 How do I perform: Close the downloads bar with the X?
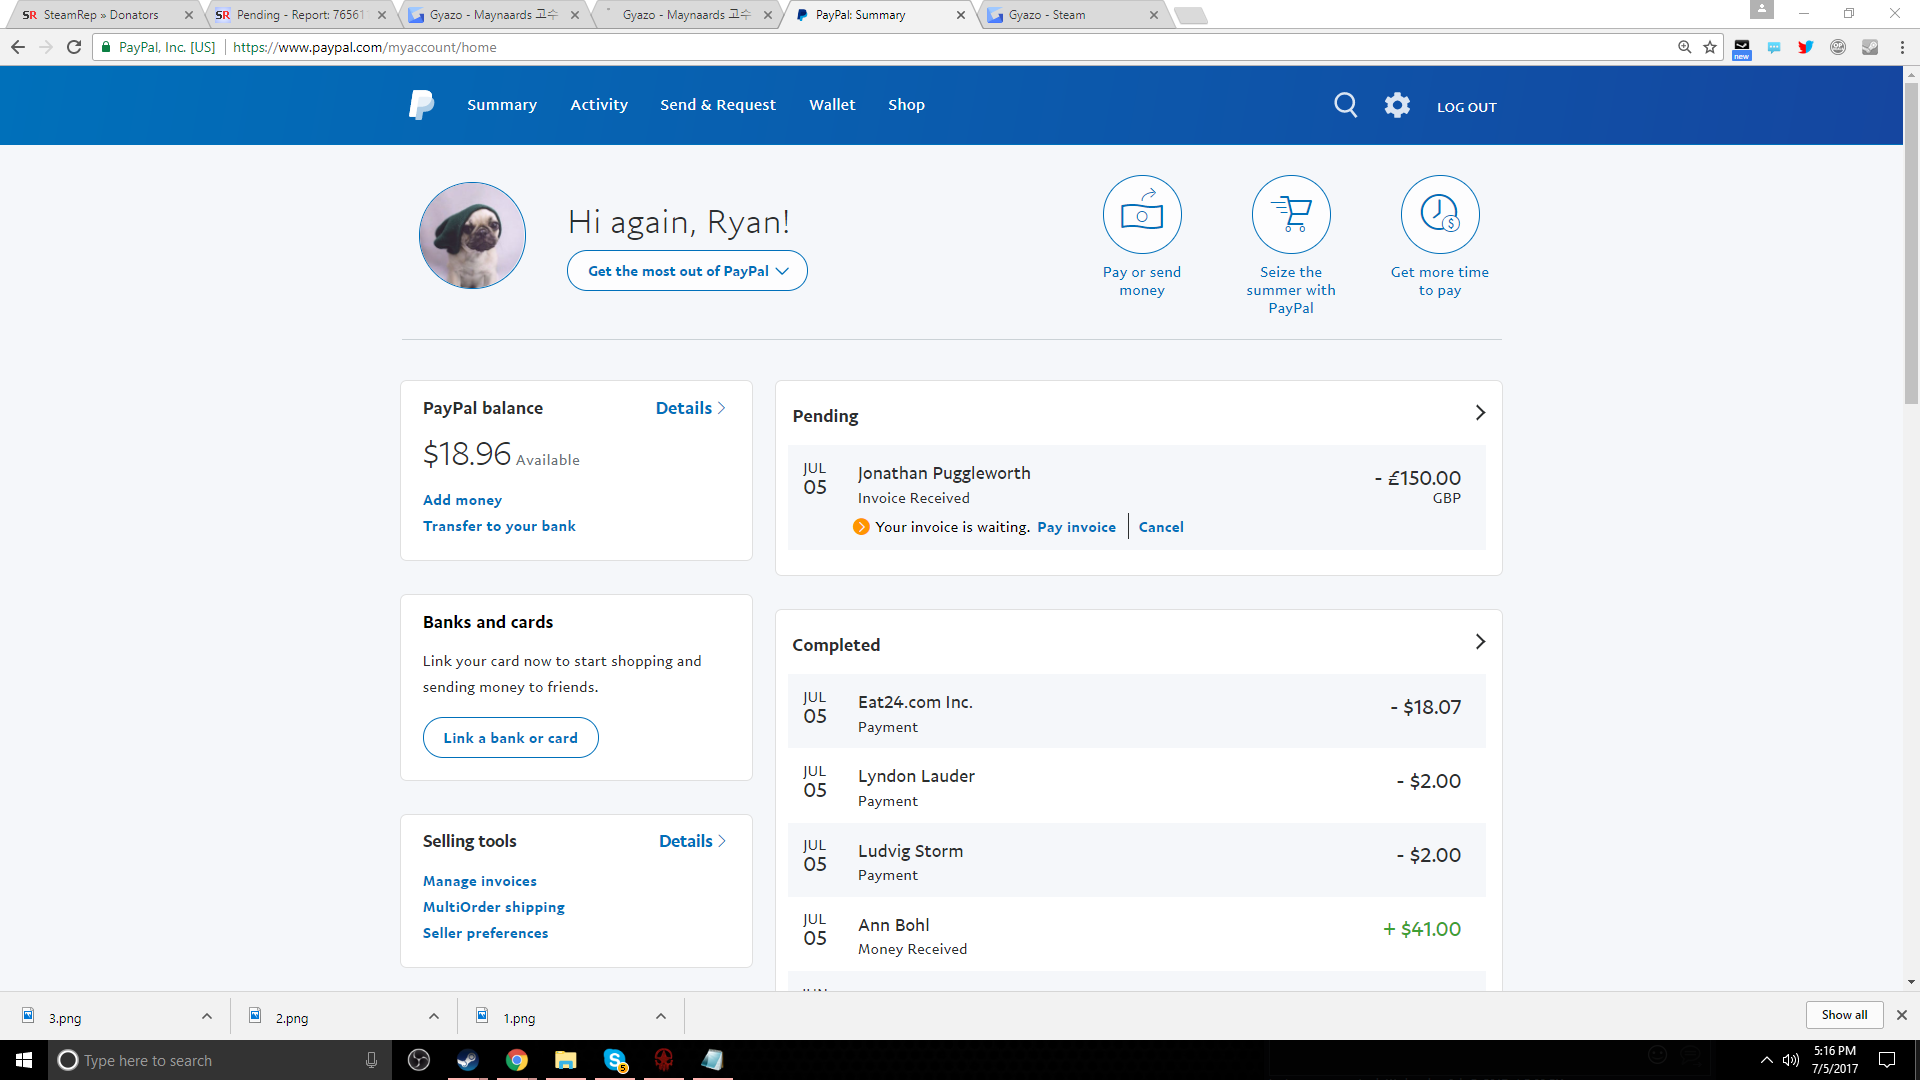1902,1015
